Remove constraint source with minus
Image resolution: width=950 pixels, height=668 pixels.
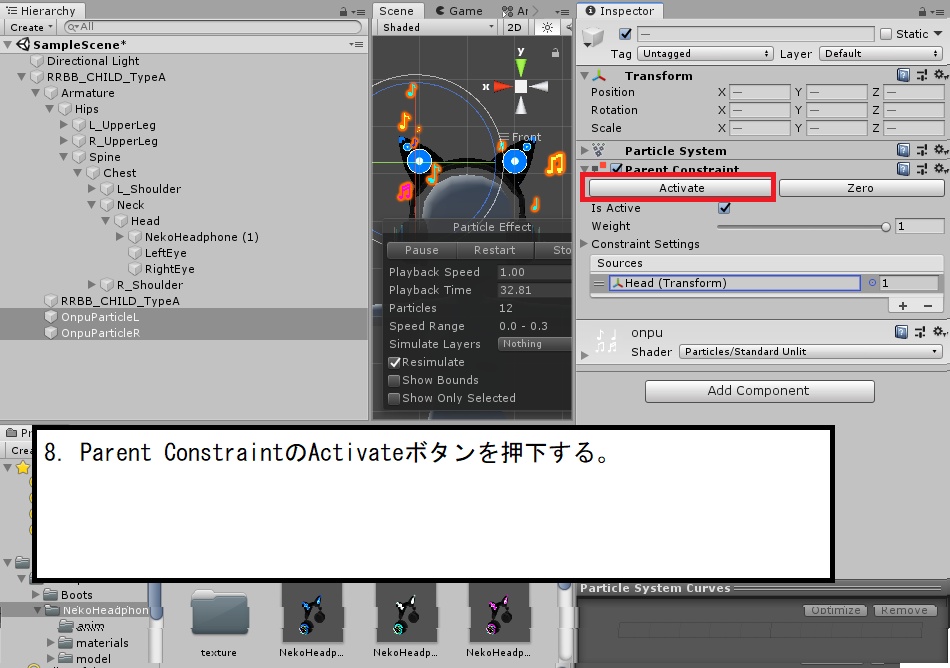928,306
